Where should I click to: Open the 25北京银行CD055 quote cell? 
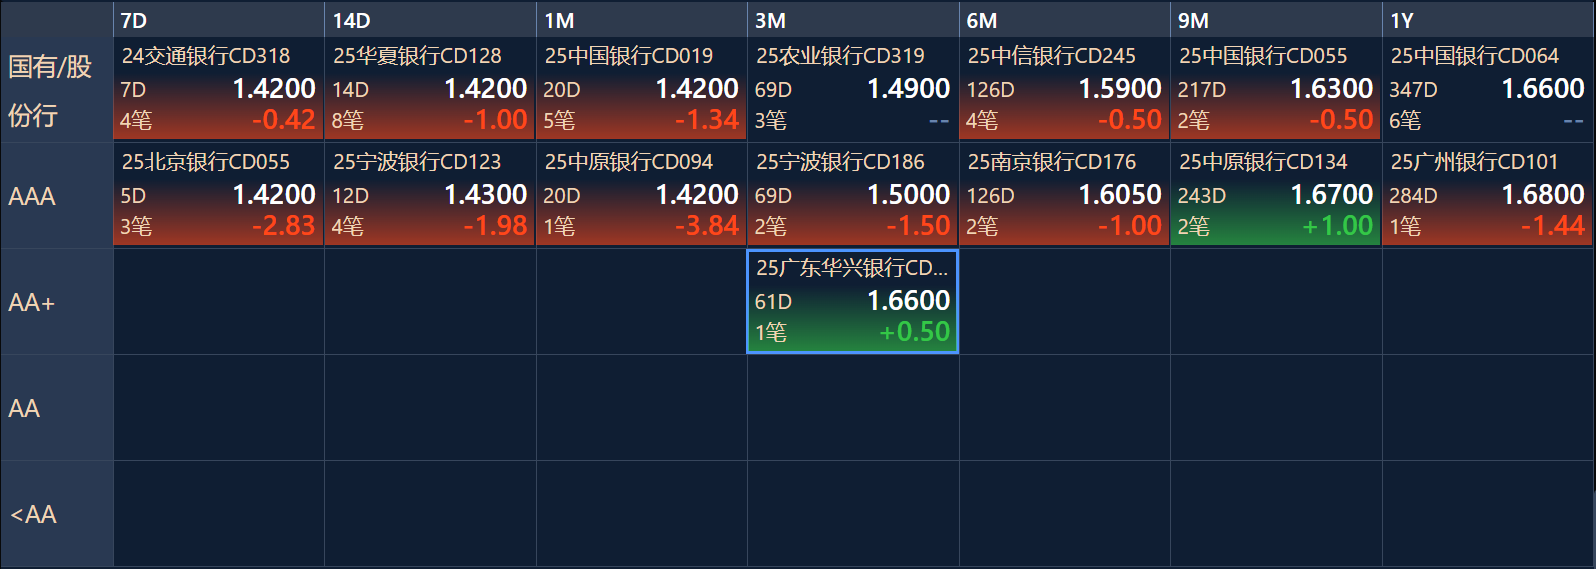point(218,195)
